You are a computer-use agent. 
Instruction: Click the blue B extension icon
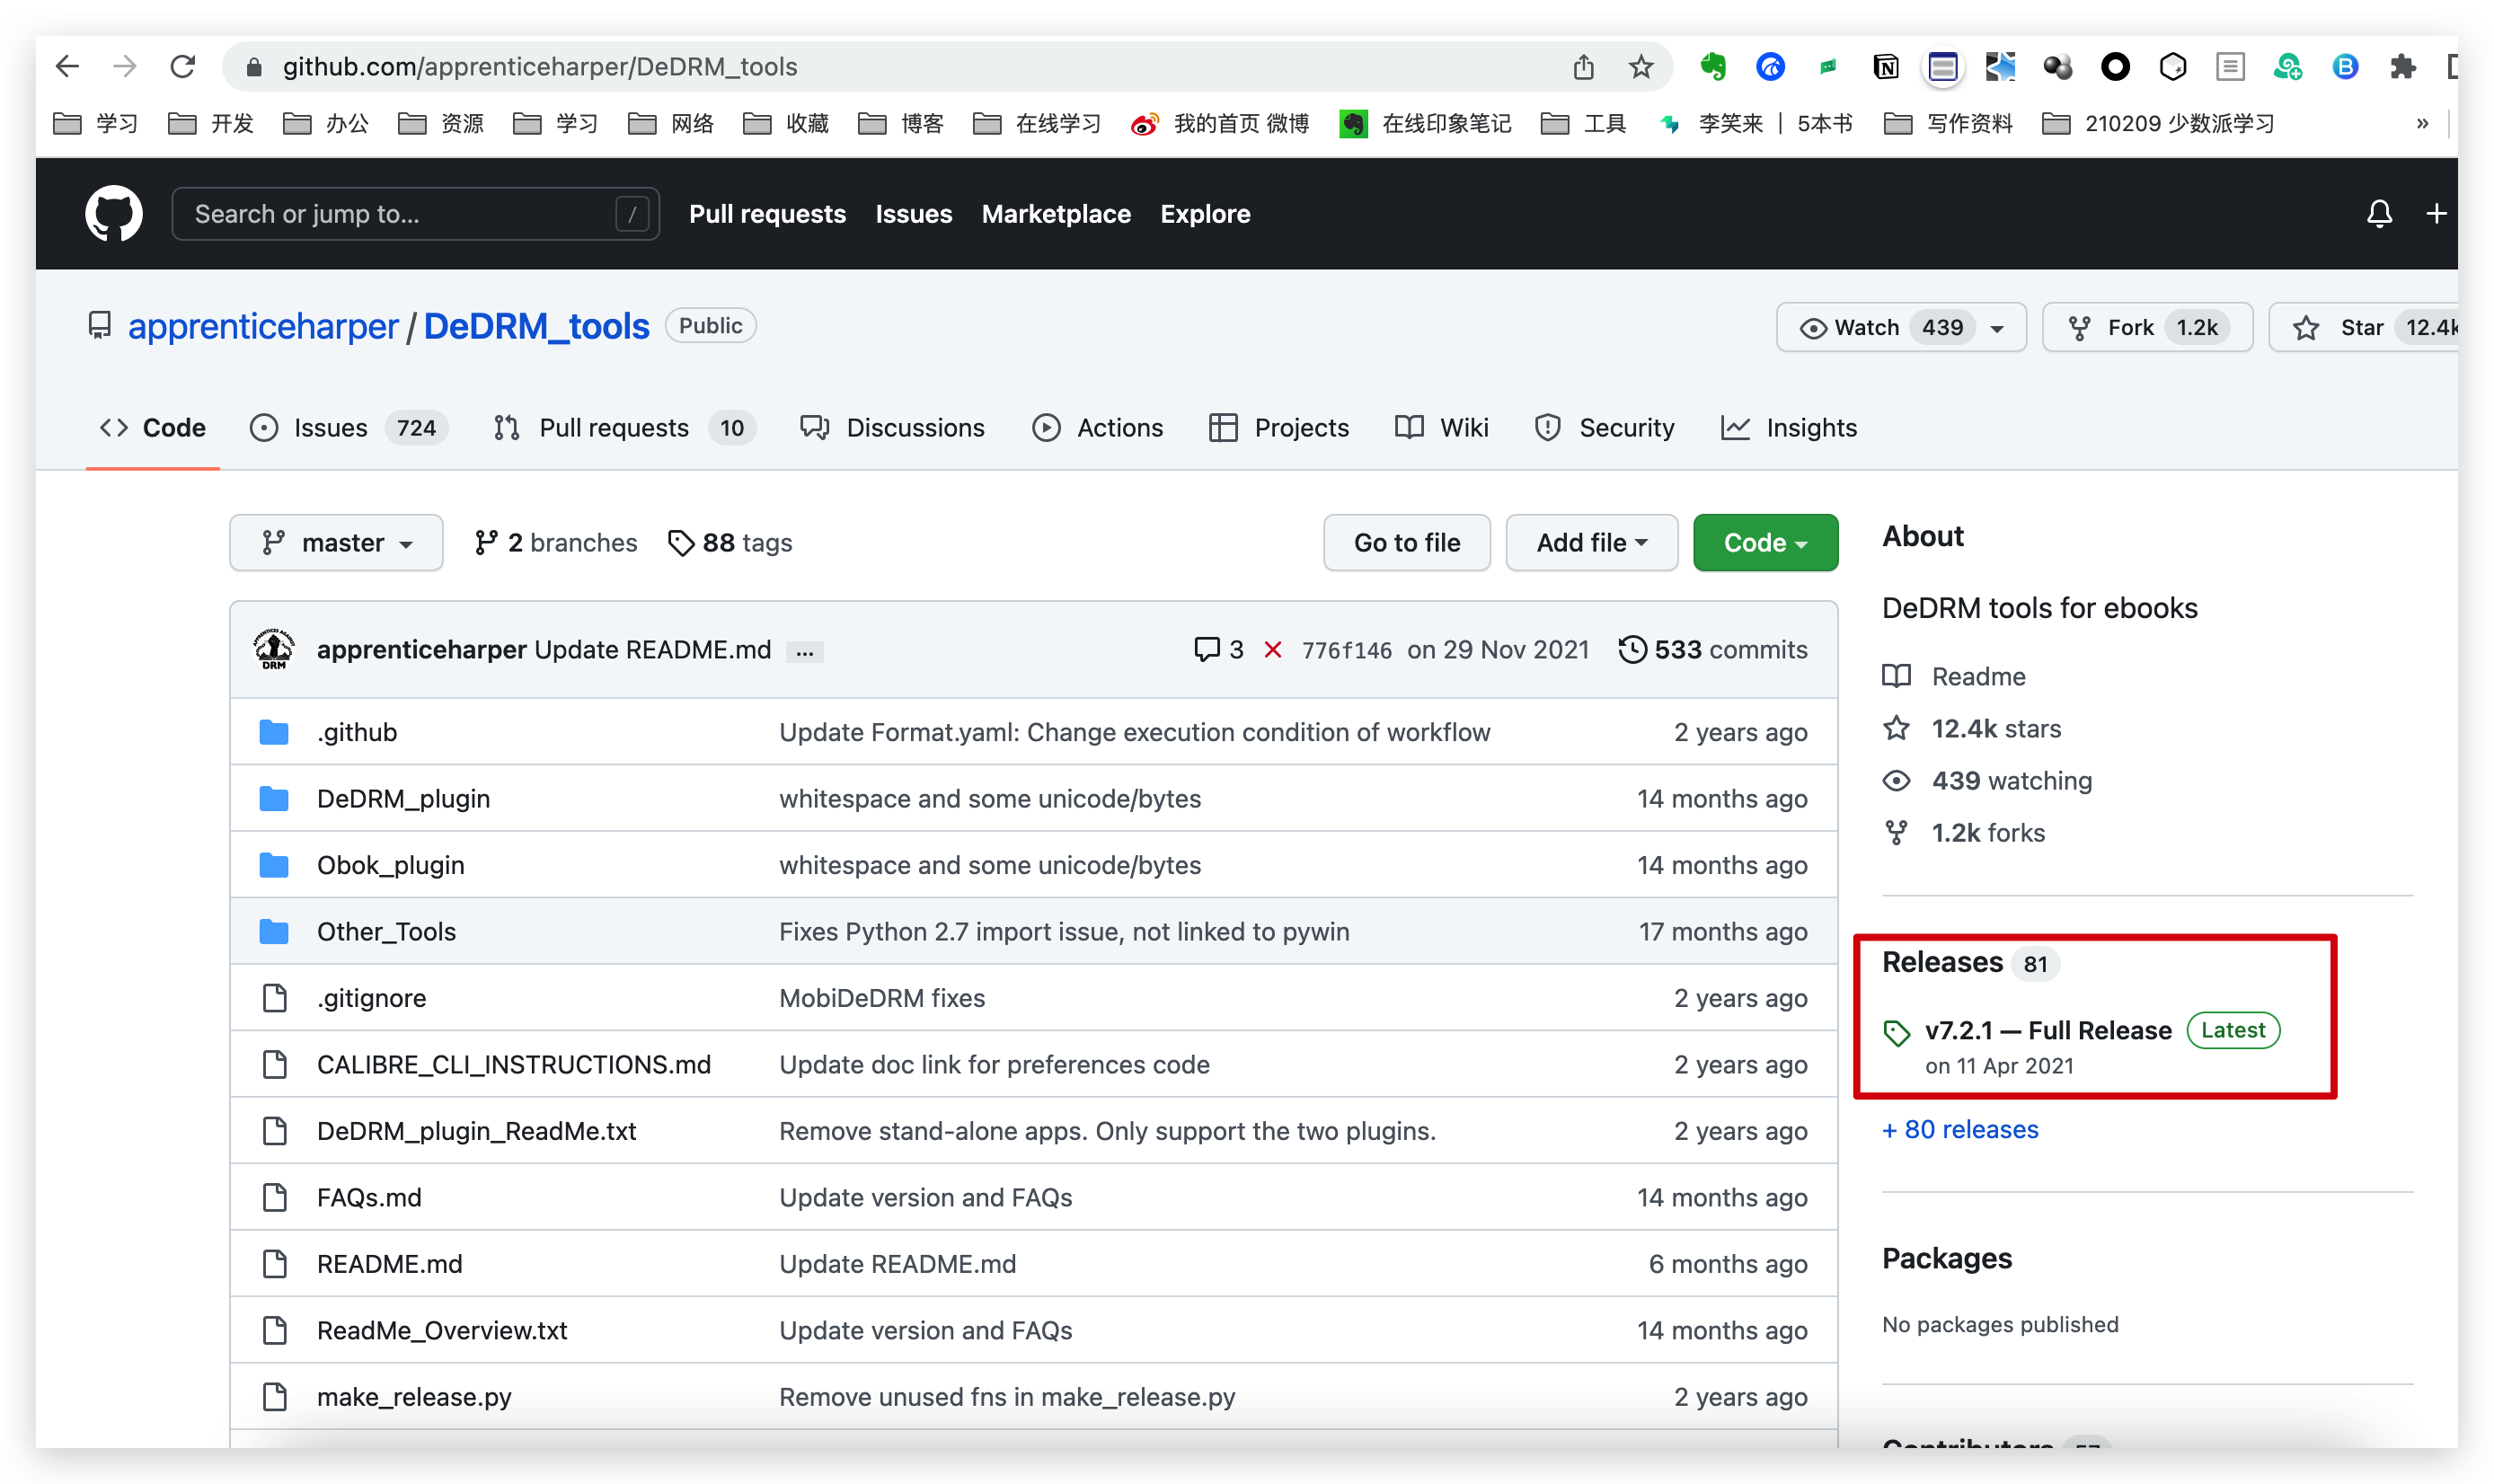(x=2345, y=66)
